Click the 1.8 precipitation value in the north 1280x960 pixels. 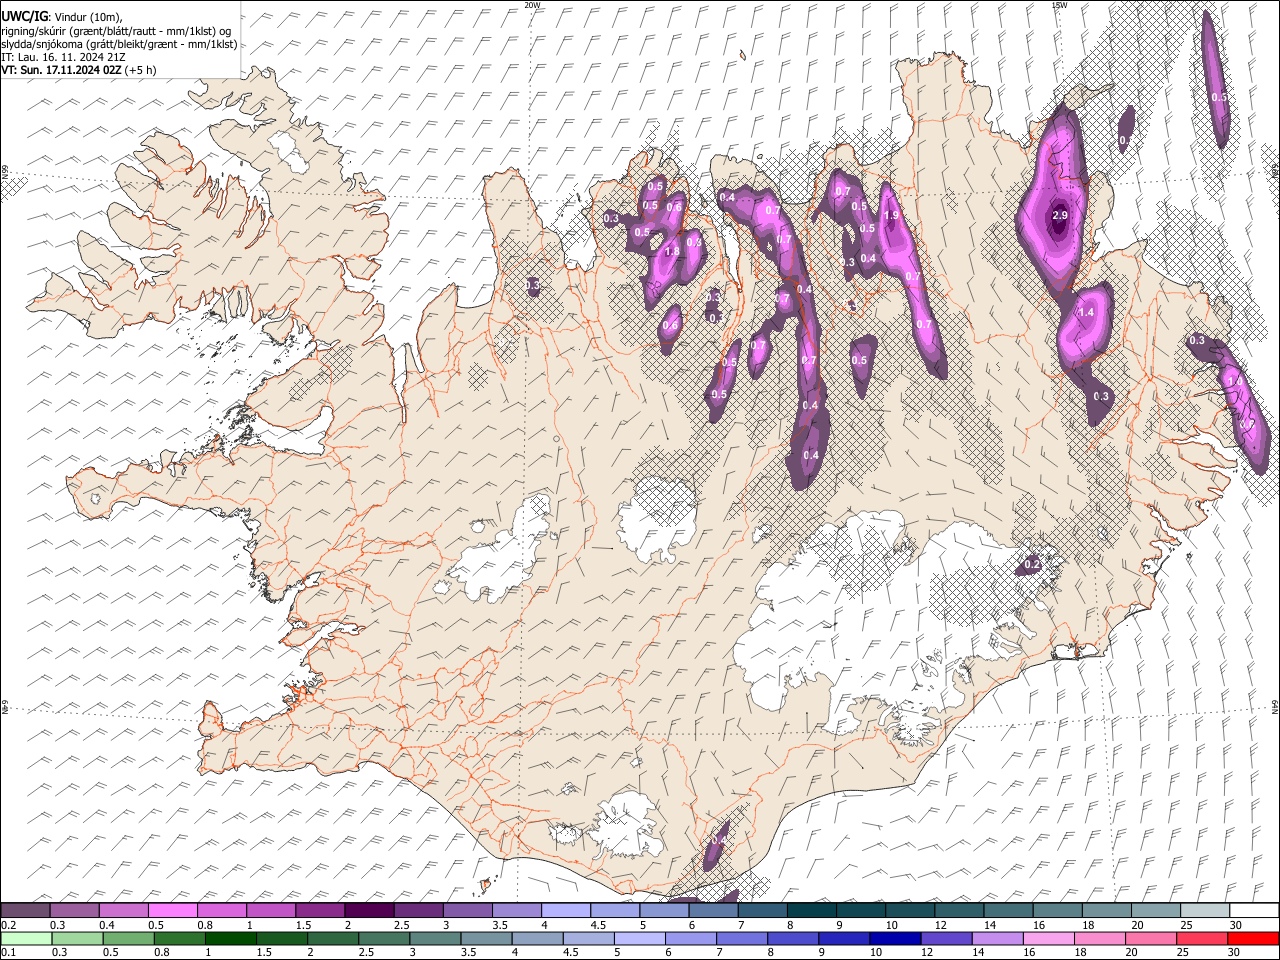(x=672, y=251)
